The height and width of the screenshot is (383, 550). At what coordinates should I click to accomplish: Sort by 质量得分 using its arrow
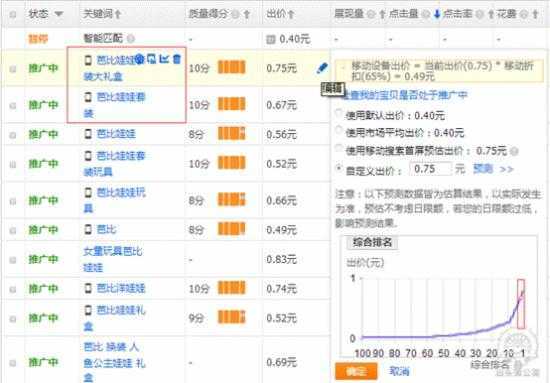(247, 14)
